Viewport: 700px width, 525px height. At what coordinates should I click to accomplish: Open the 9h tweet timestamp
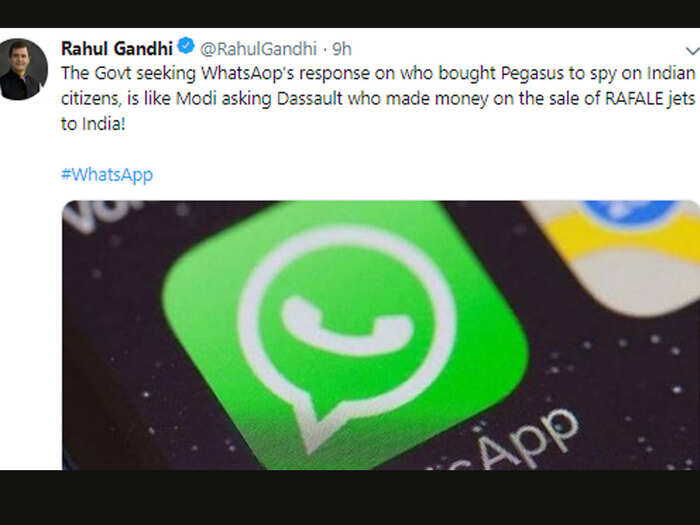[x=342, y=49]
